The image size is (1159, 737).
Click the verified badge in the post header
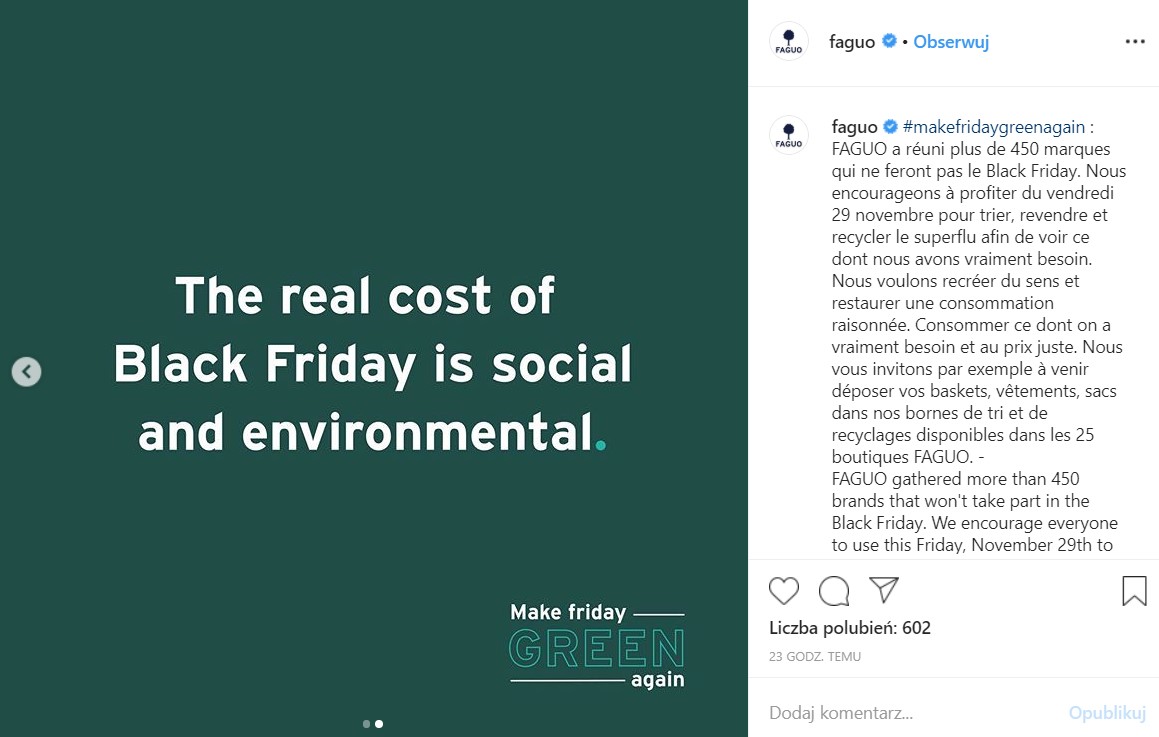point(889,42)
